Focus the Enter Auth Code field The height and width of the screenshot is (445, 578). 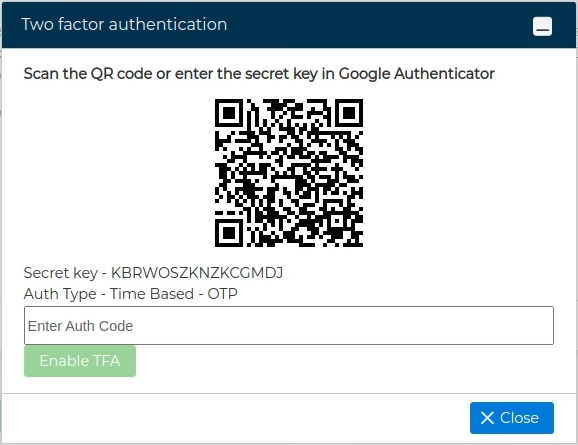(289, 326)
